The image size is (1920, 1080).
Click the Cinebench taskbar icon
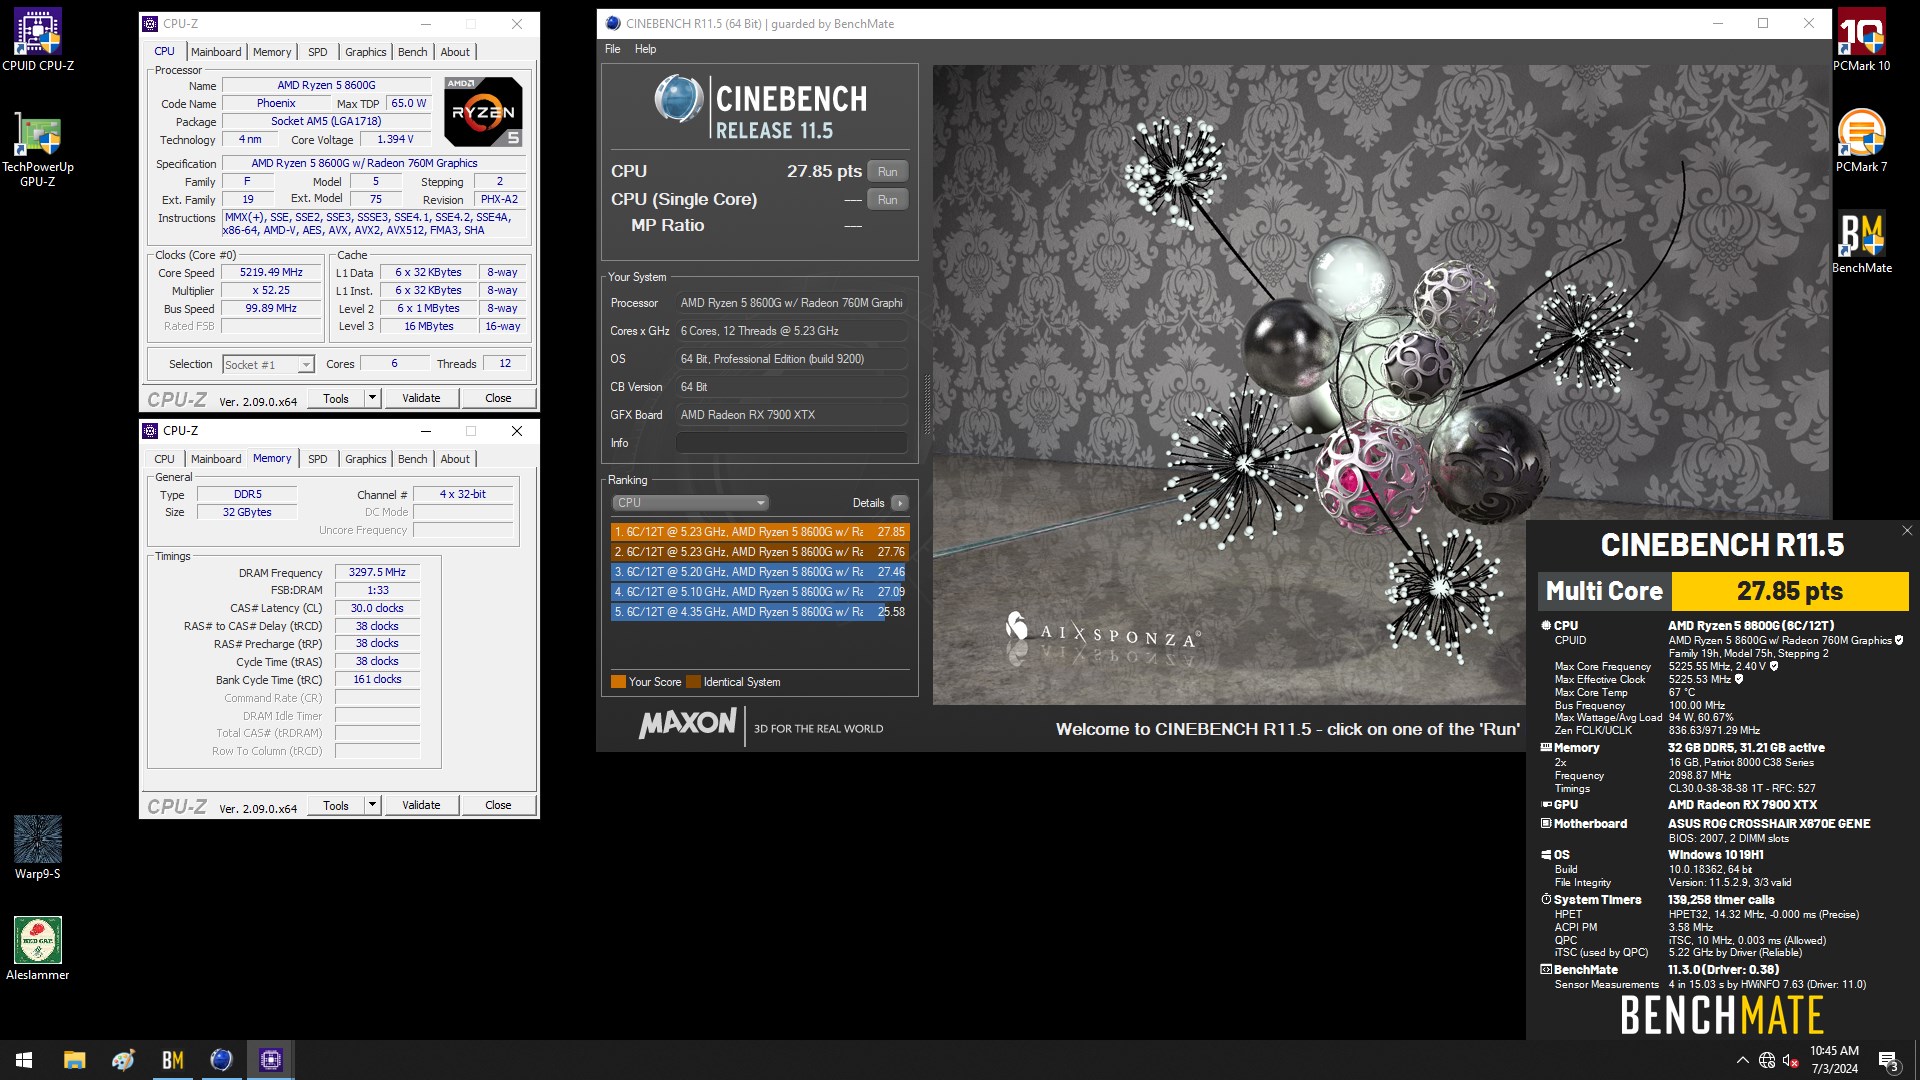222,1060
